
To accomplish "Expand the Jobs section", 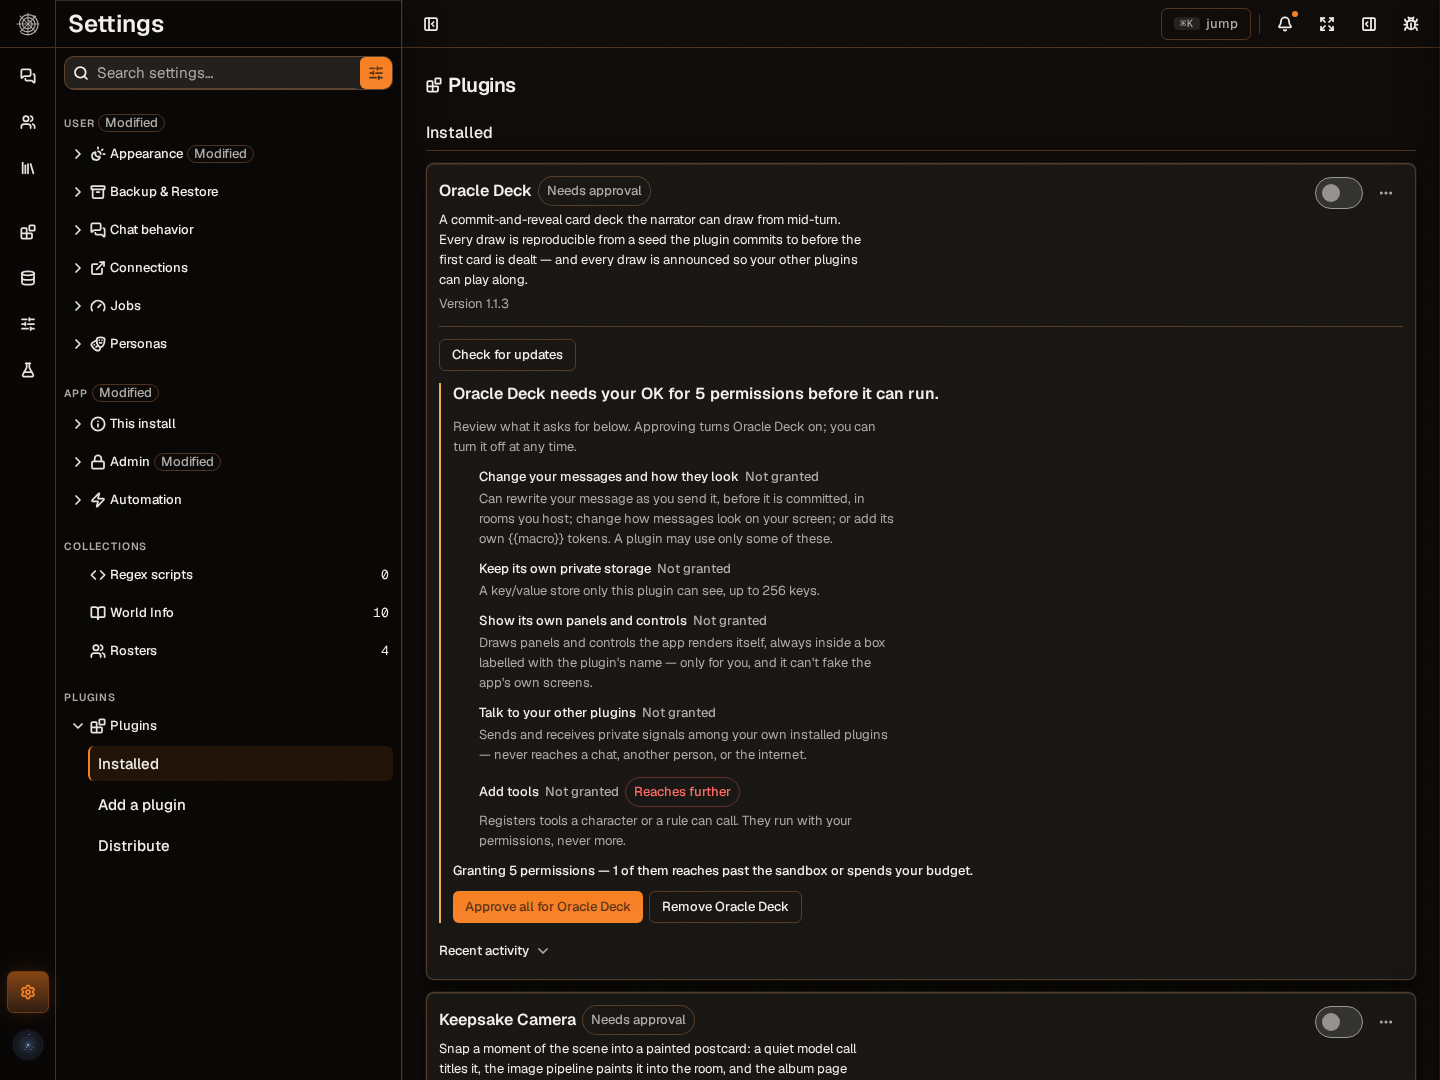I will point(78,306).
